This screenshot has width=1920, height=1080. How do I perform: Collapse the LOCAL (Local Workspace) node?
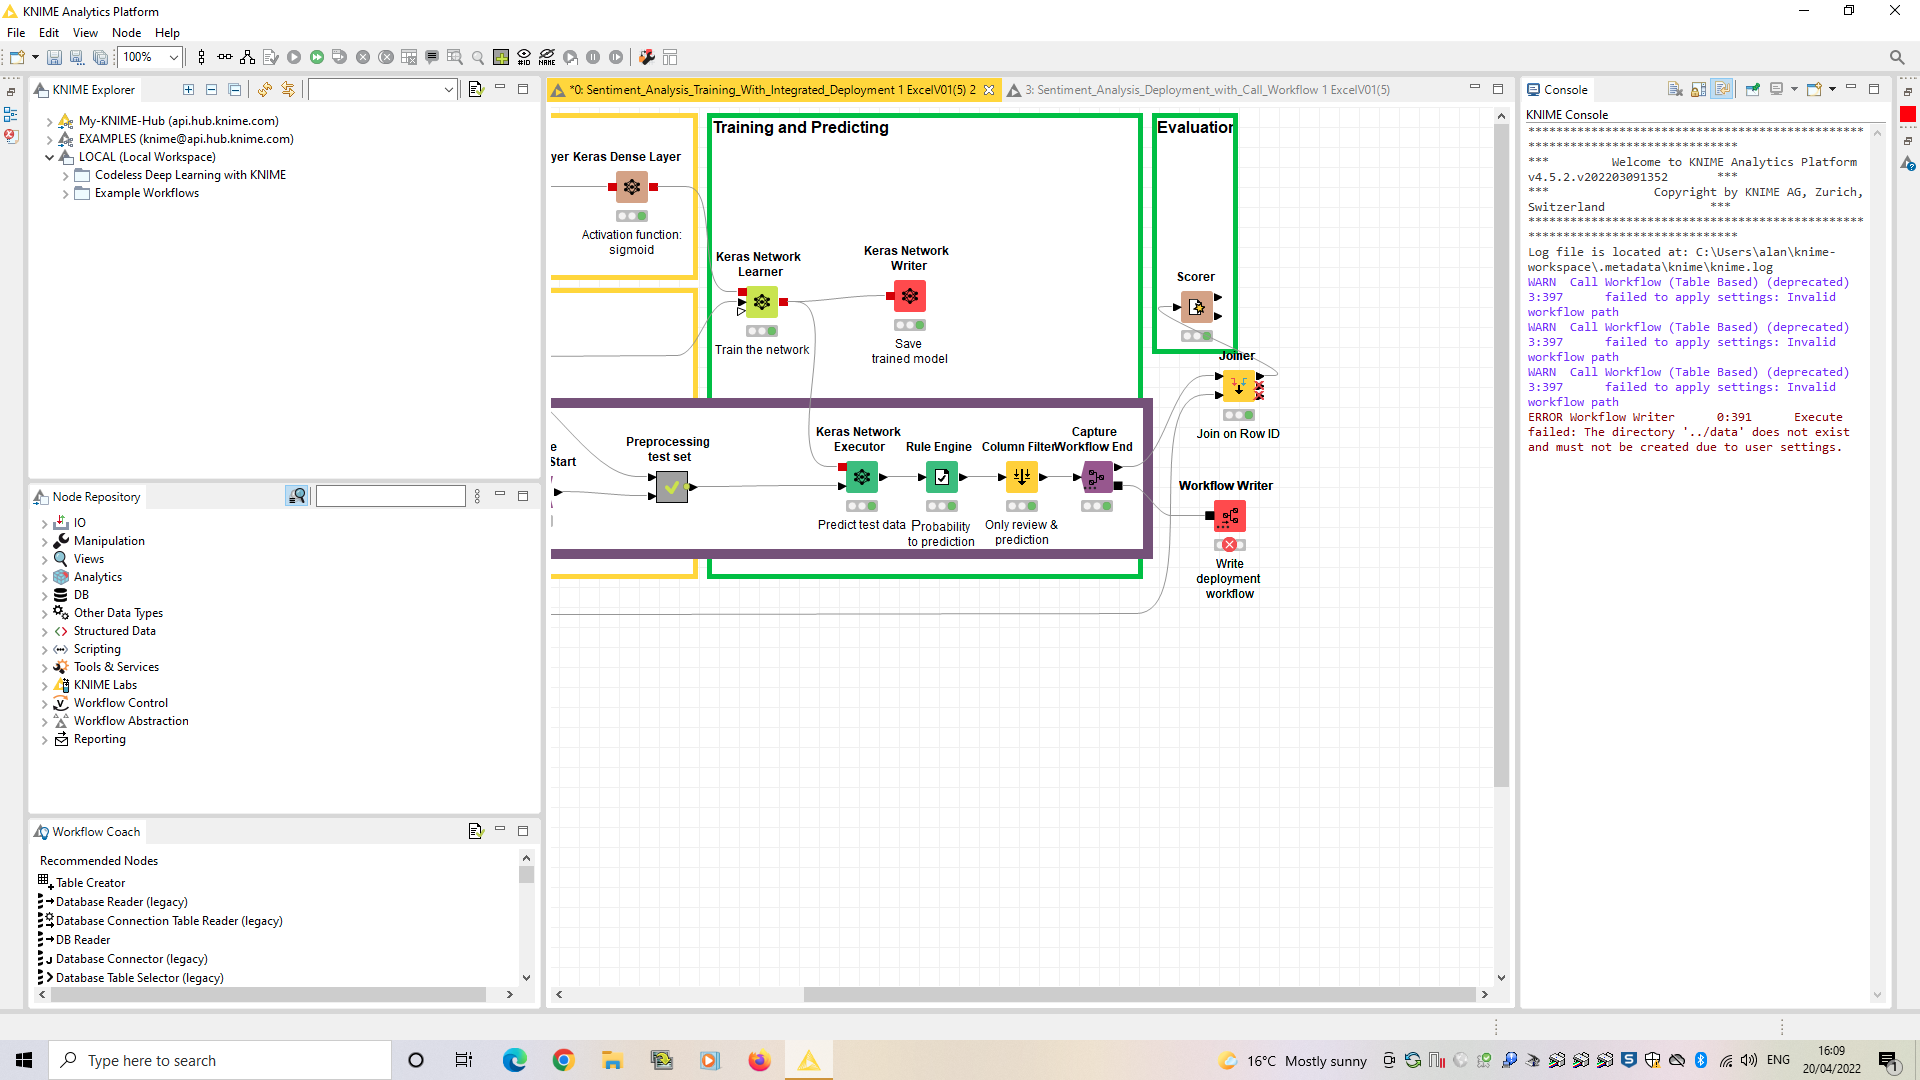pos(49,157)
